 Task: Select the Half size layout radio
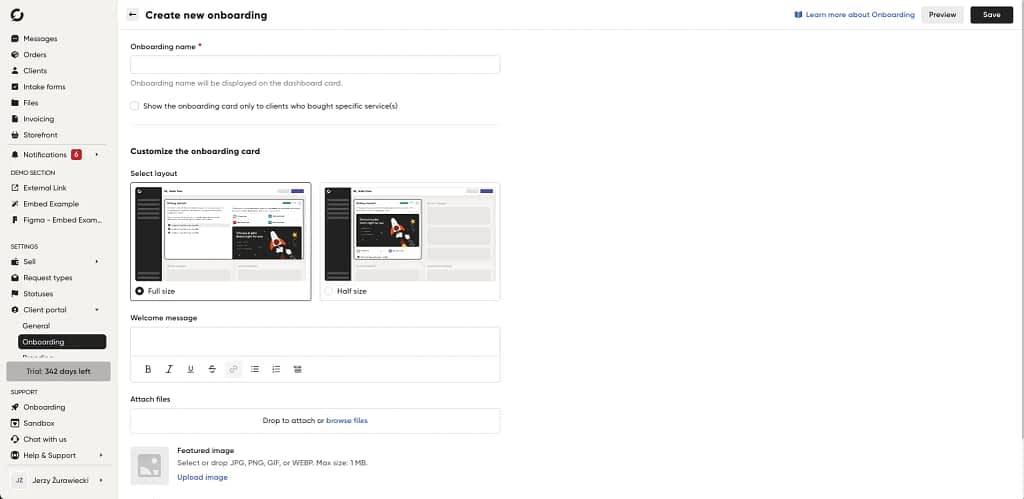tap(328, 291)
